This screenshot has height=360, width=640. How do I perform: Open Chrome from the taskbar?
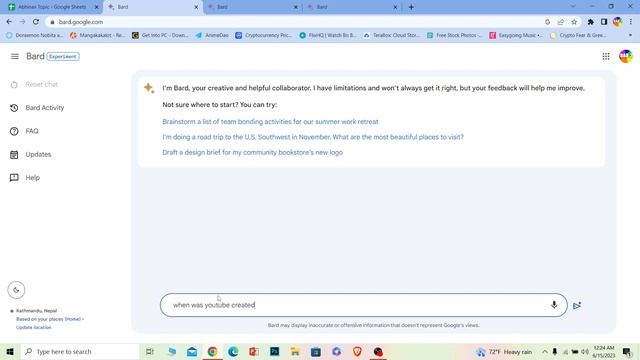[x=212, y=351]
